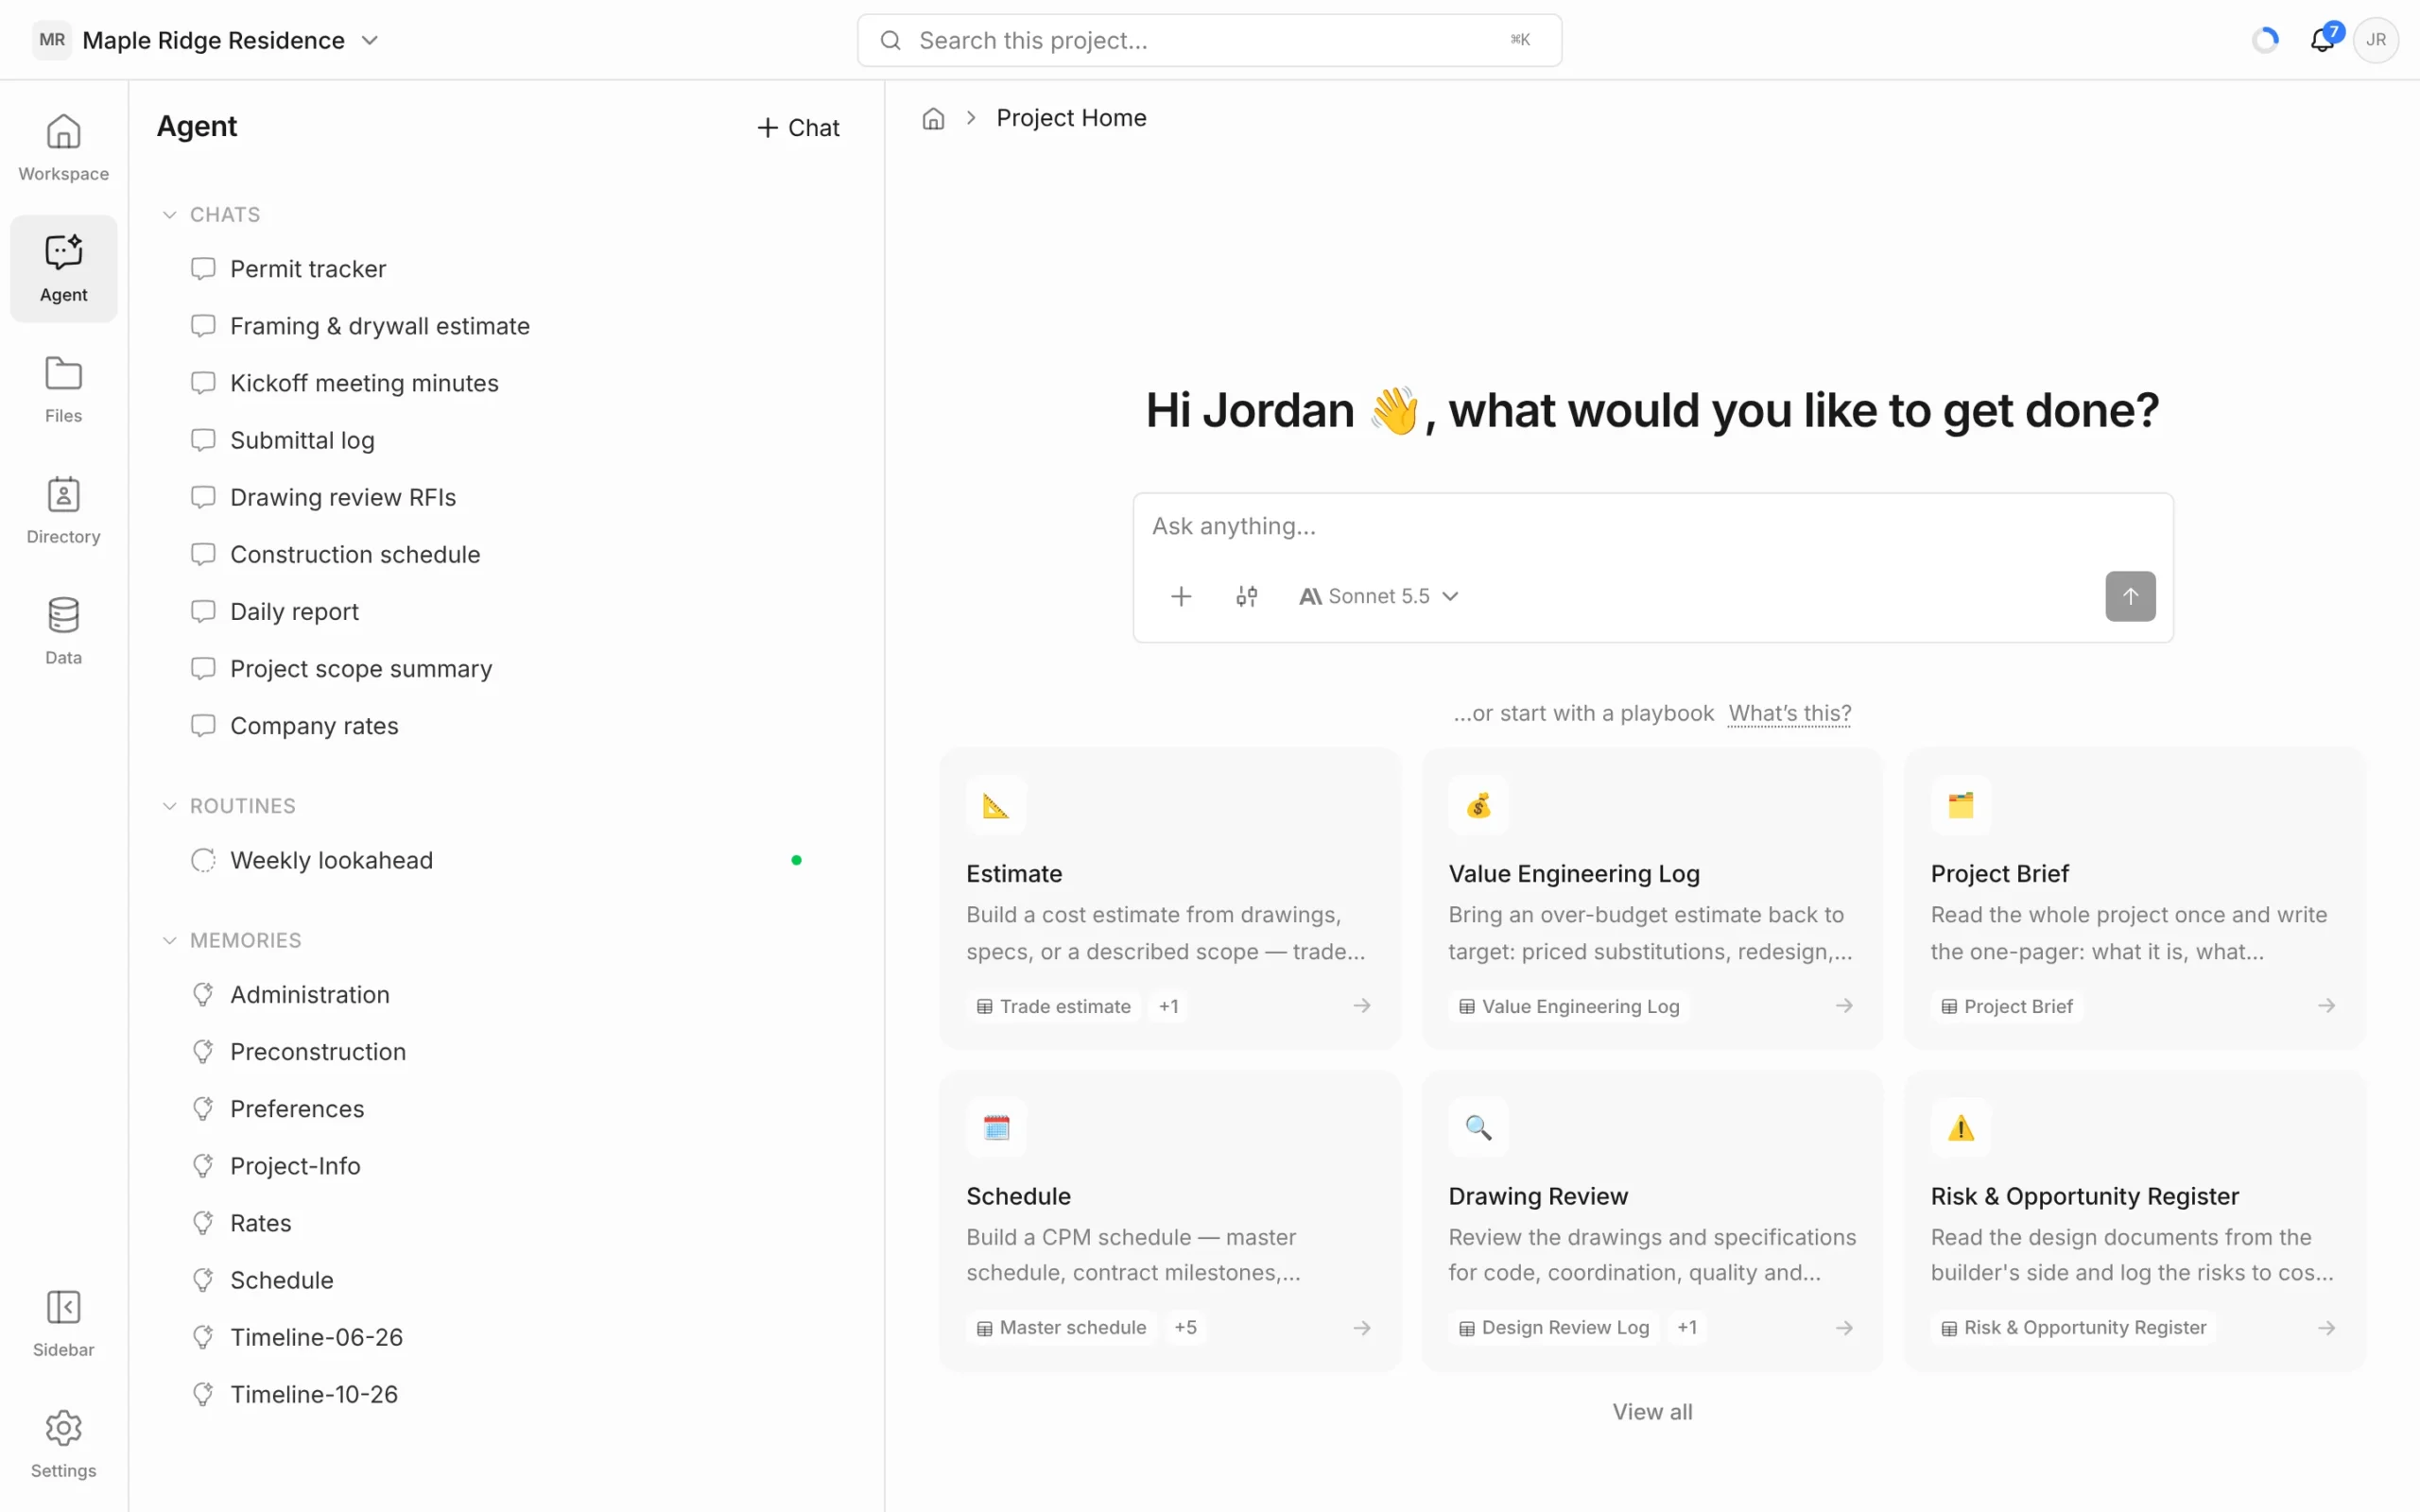Click the Ask anything input field
This screenshot has width=2420, height=1512.
(1652, 527)
